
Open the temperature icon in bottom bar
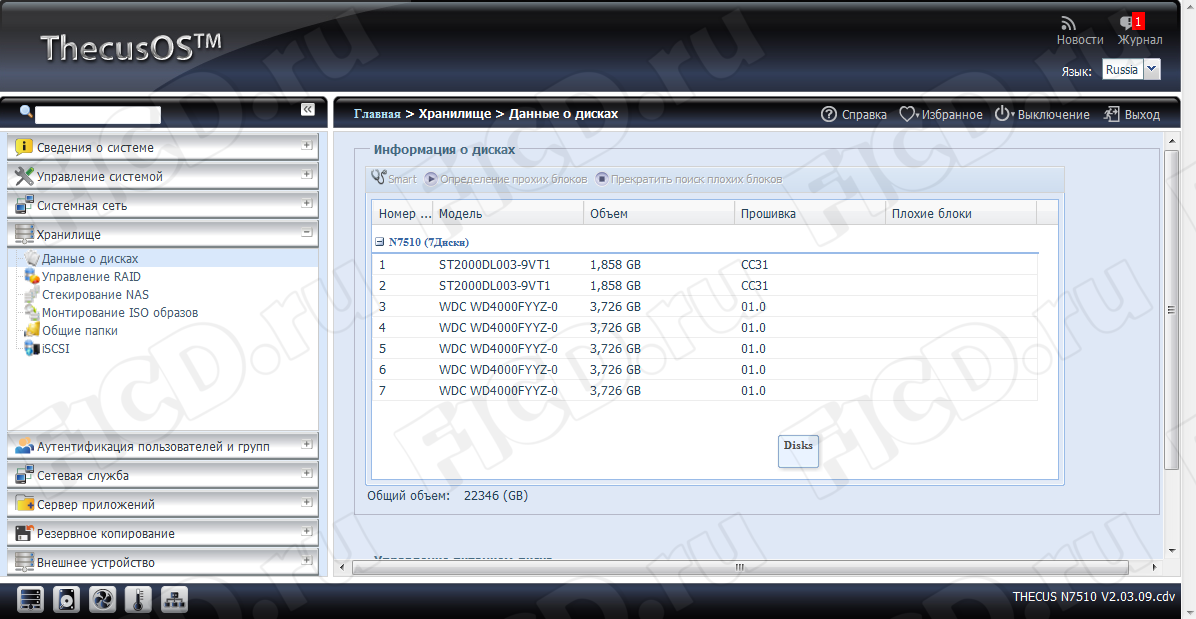coord(139,600)
